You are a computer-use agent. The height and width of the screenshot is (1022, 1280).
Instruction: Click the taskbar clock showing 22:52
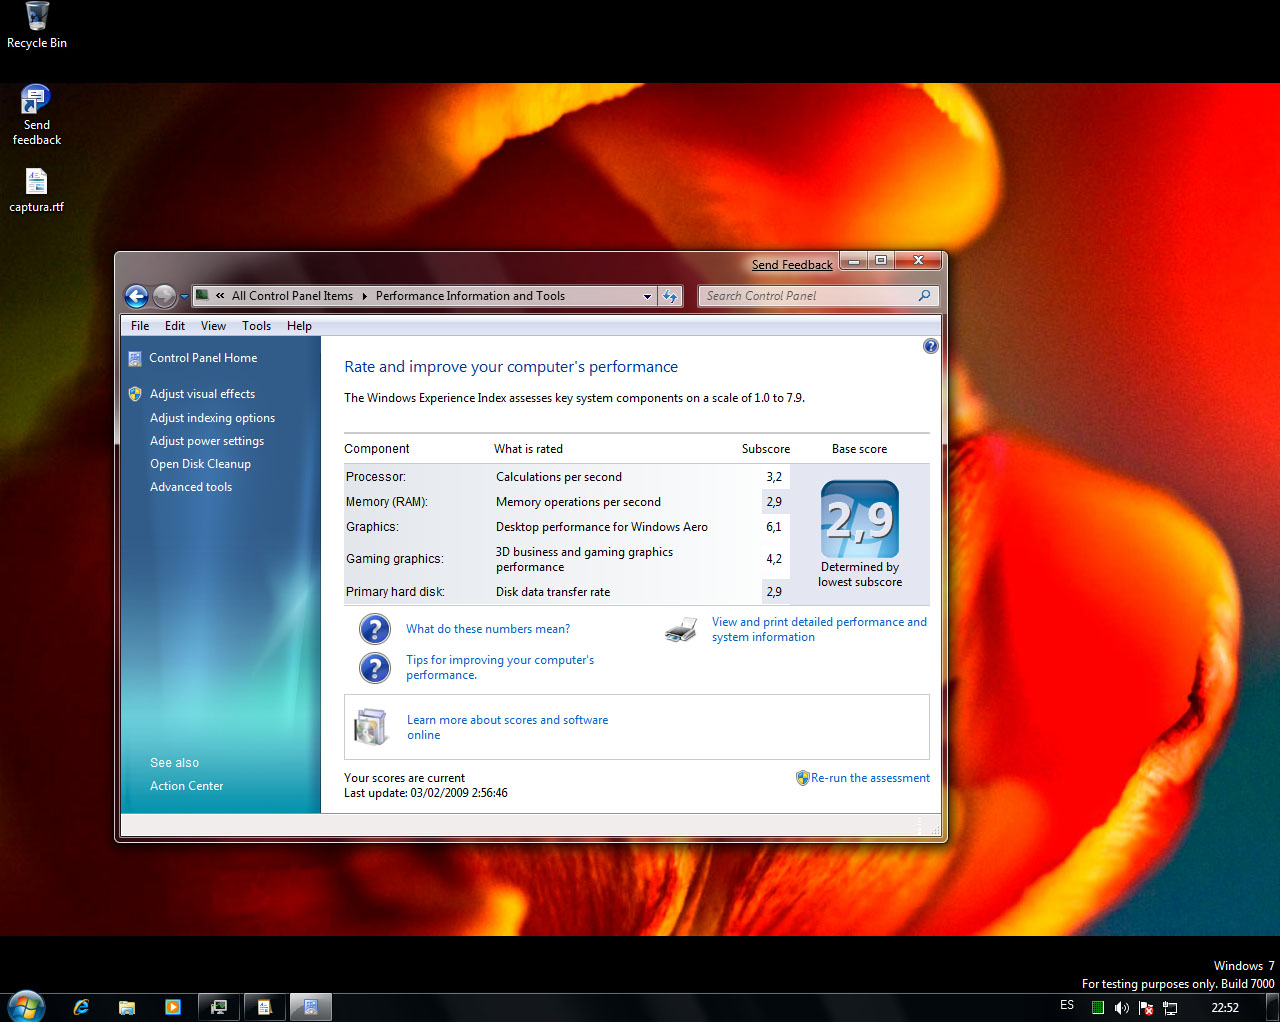click(x=1225, y=1008)
